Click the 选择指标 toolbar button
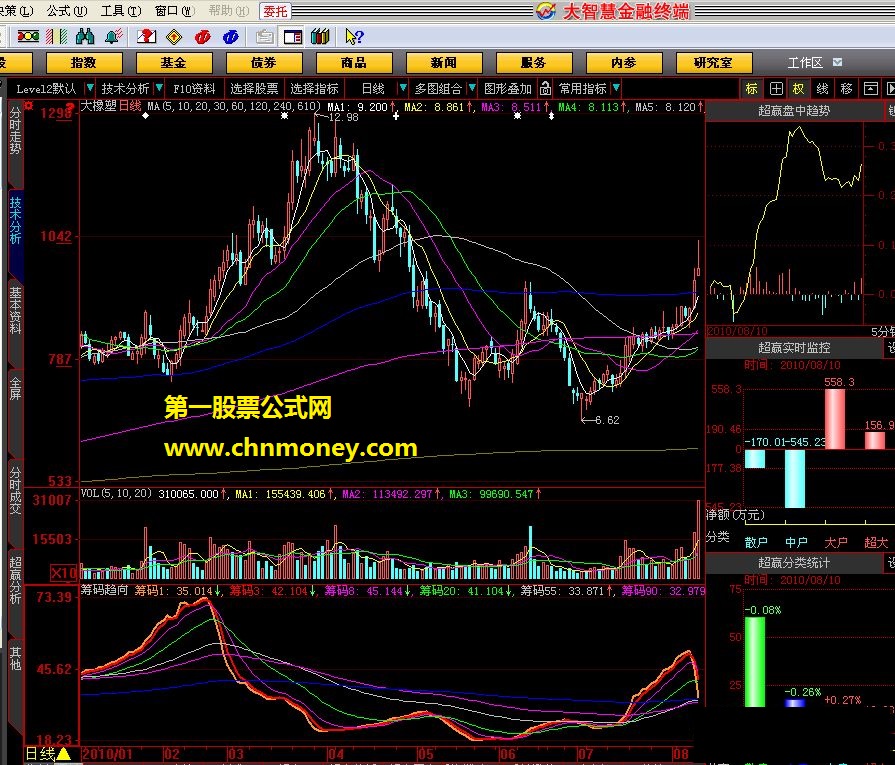The height and width of the screenshot is (765, 895). (315, 88)
